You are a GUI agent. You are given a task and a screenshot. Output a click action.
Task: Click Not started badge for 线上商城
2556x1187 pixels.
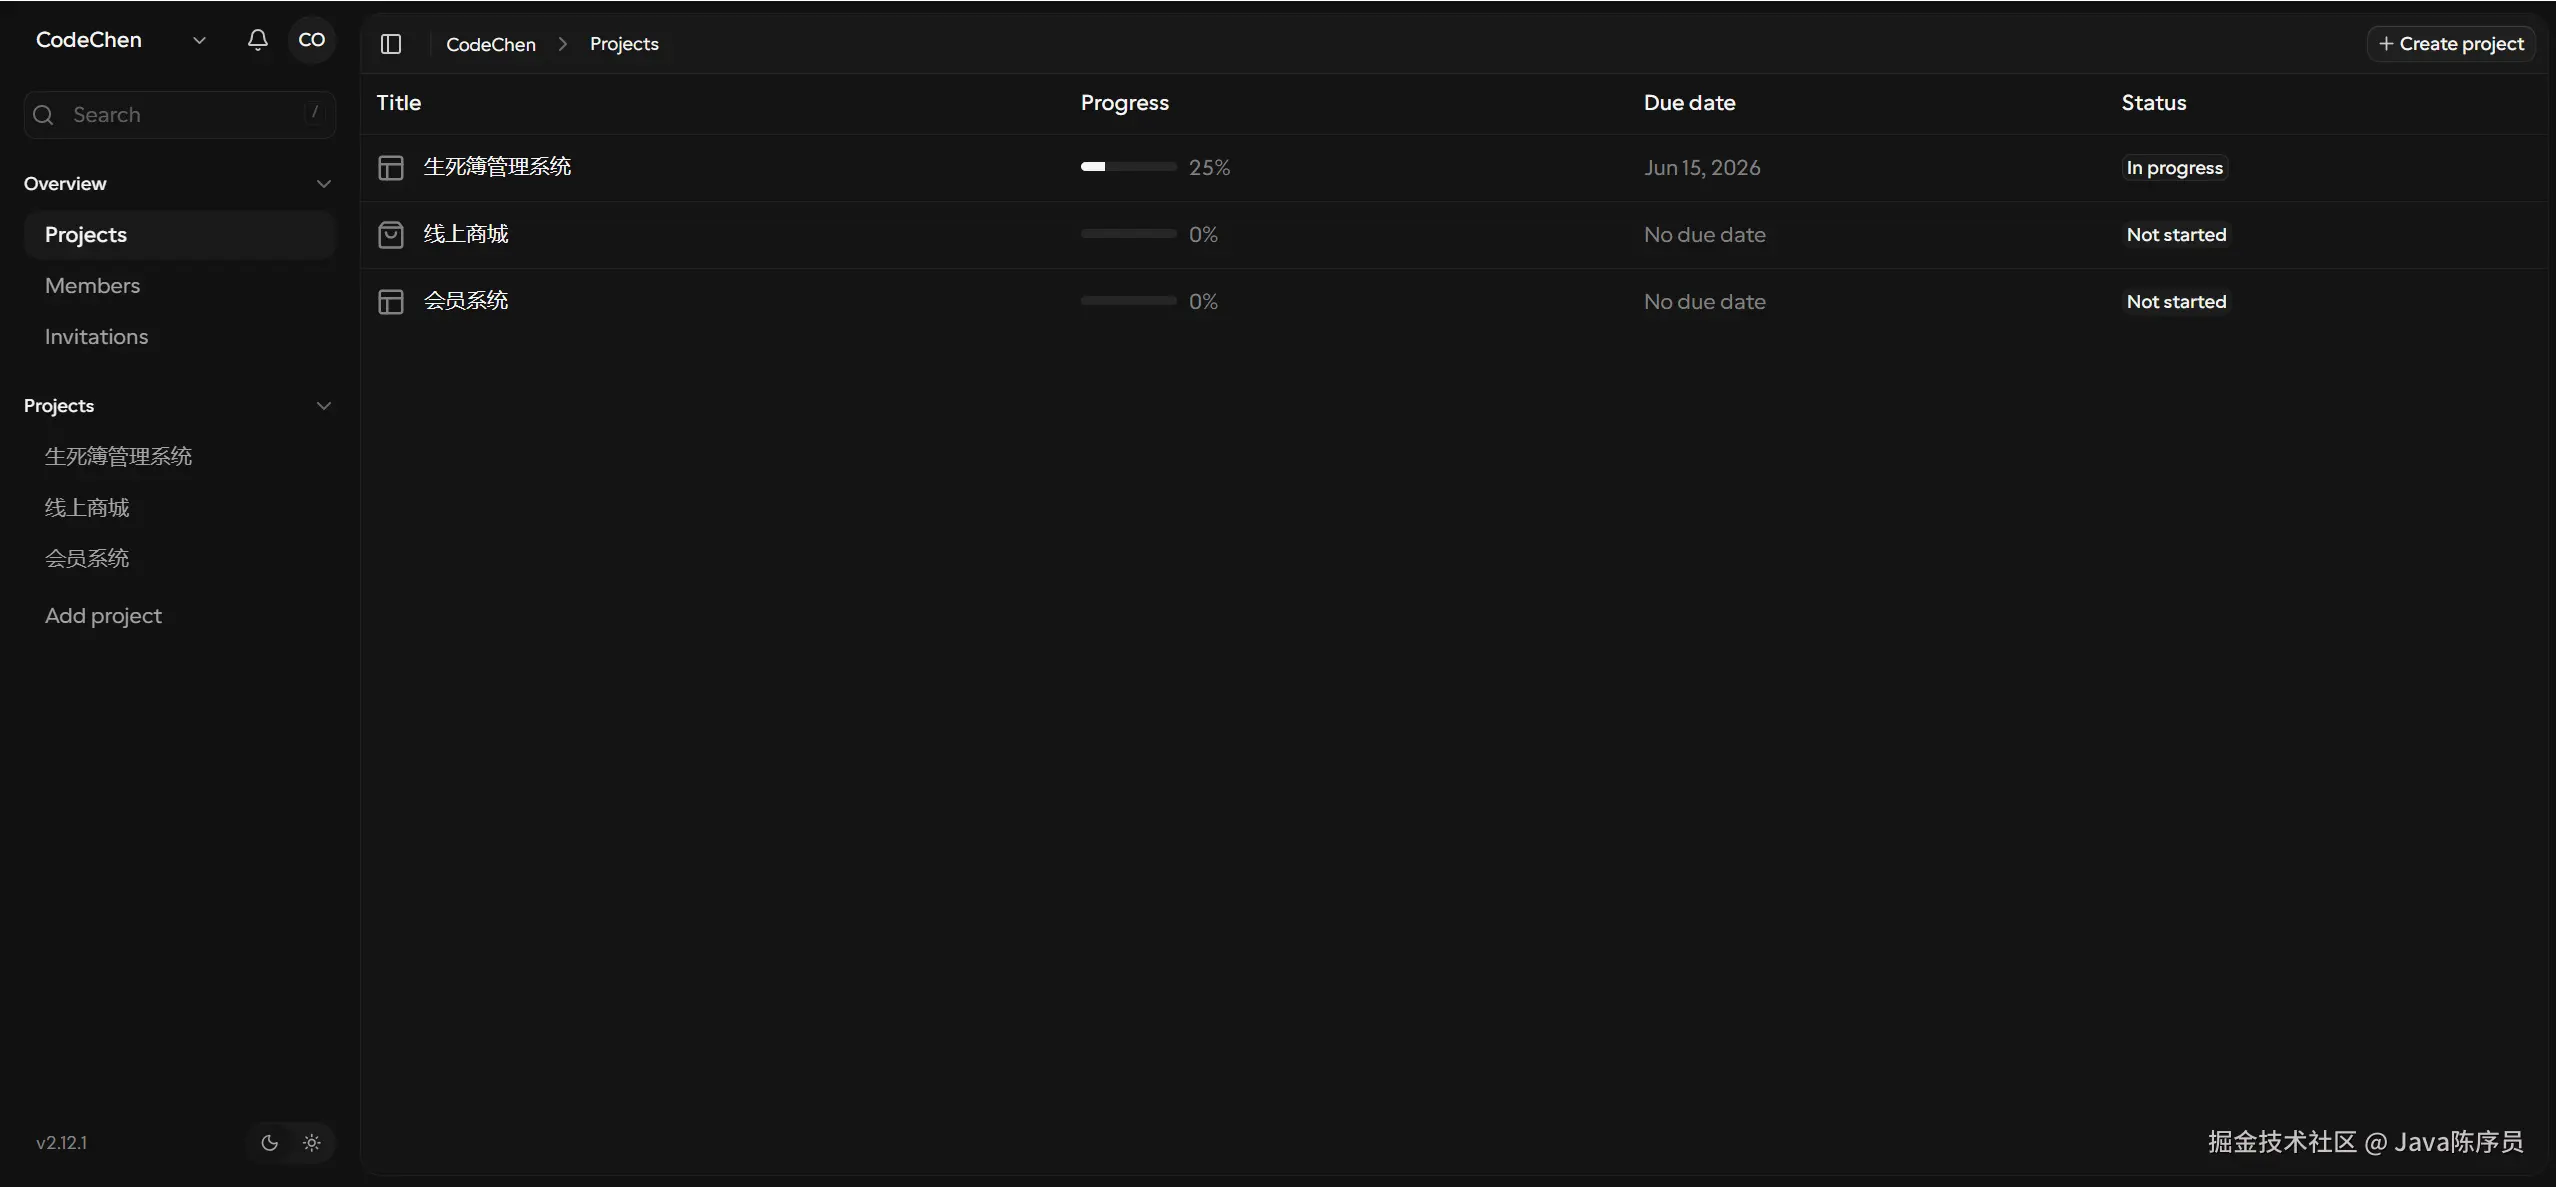[x=2176, y=235]
